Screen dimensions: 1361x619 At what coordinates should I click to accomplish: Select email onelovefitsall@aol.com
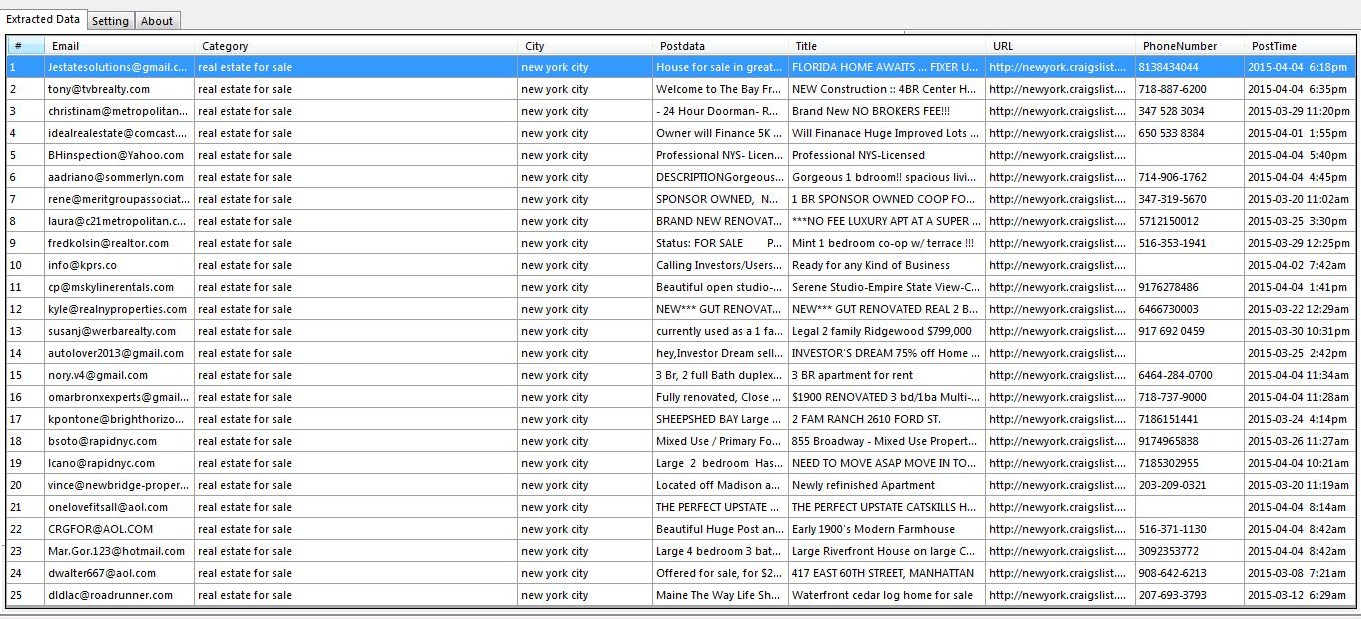pos(108,507)
